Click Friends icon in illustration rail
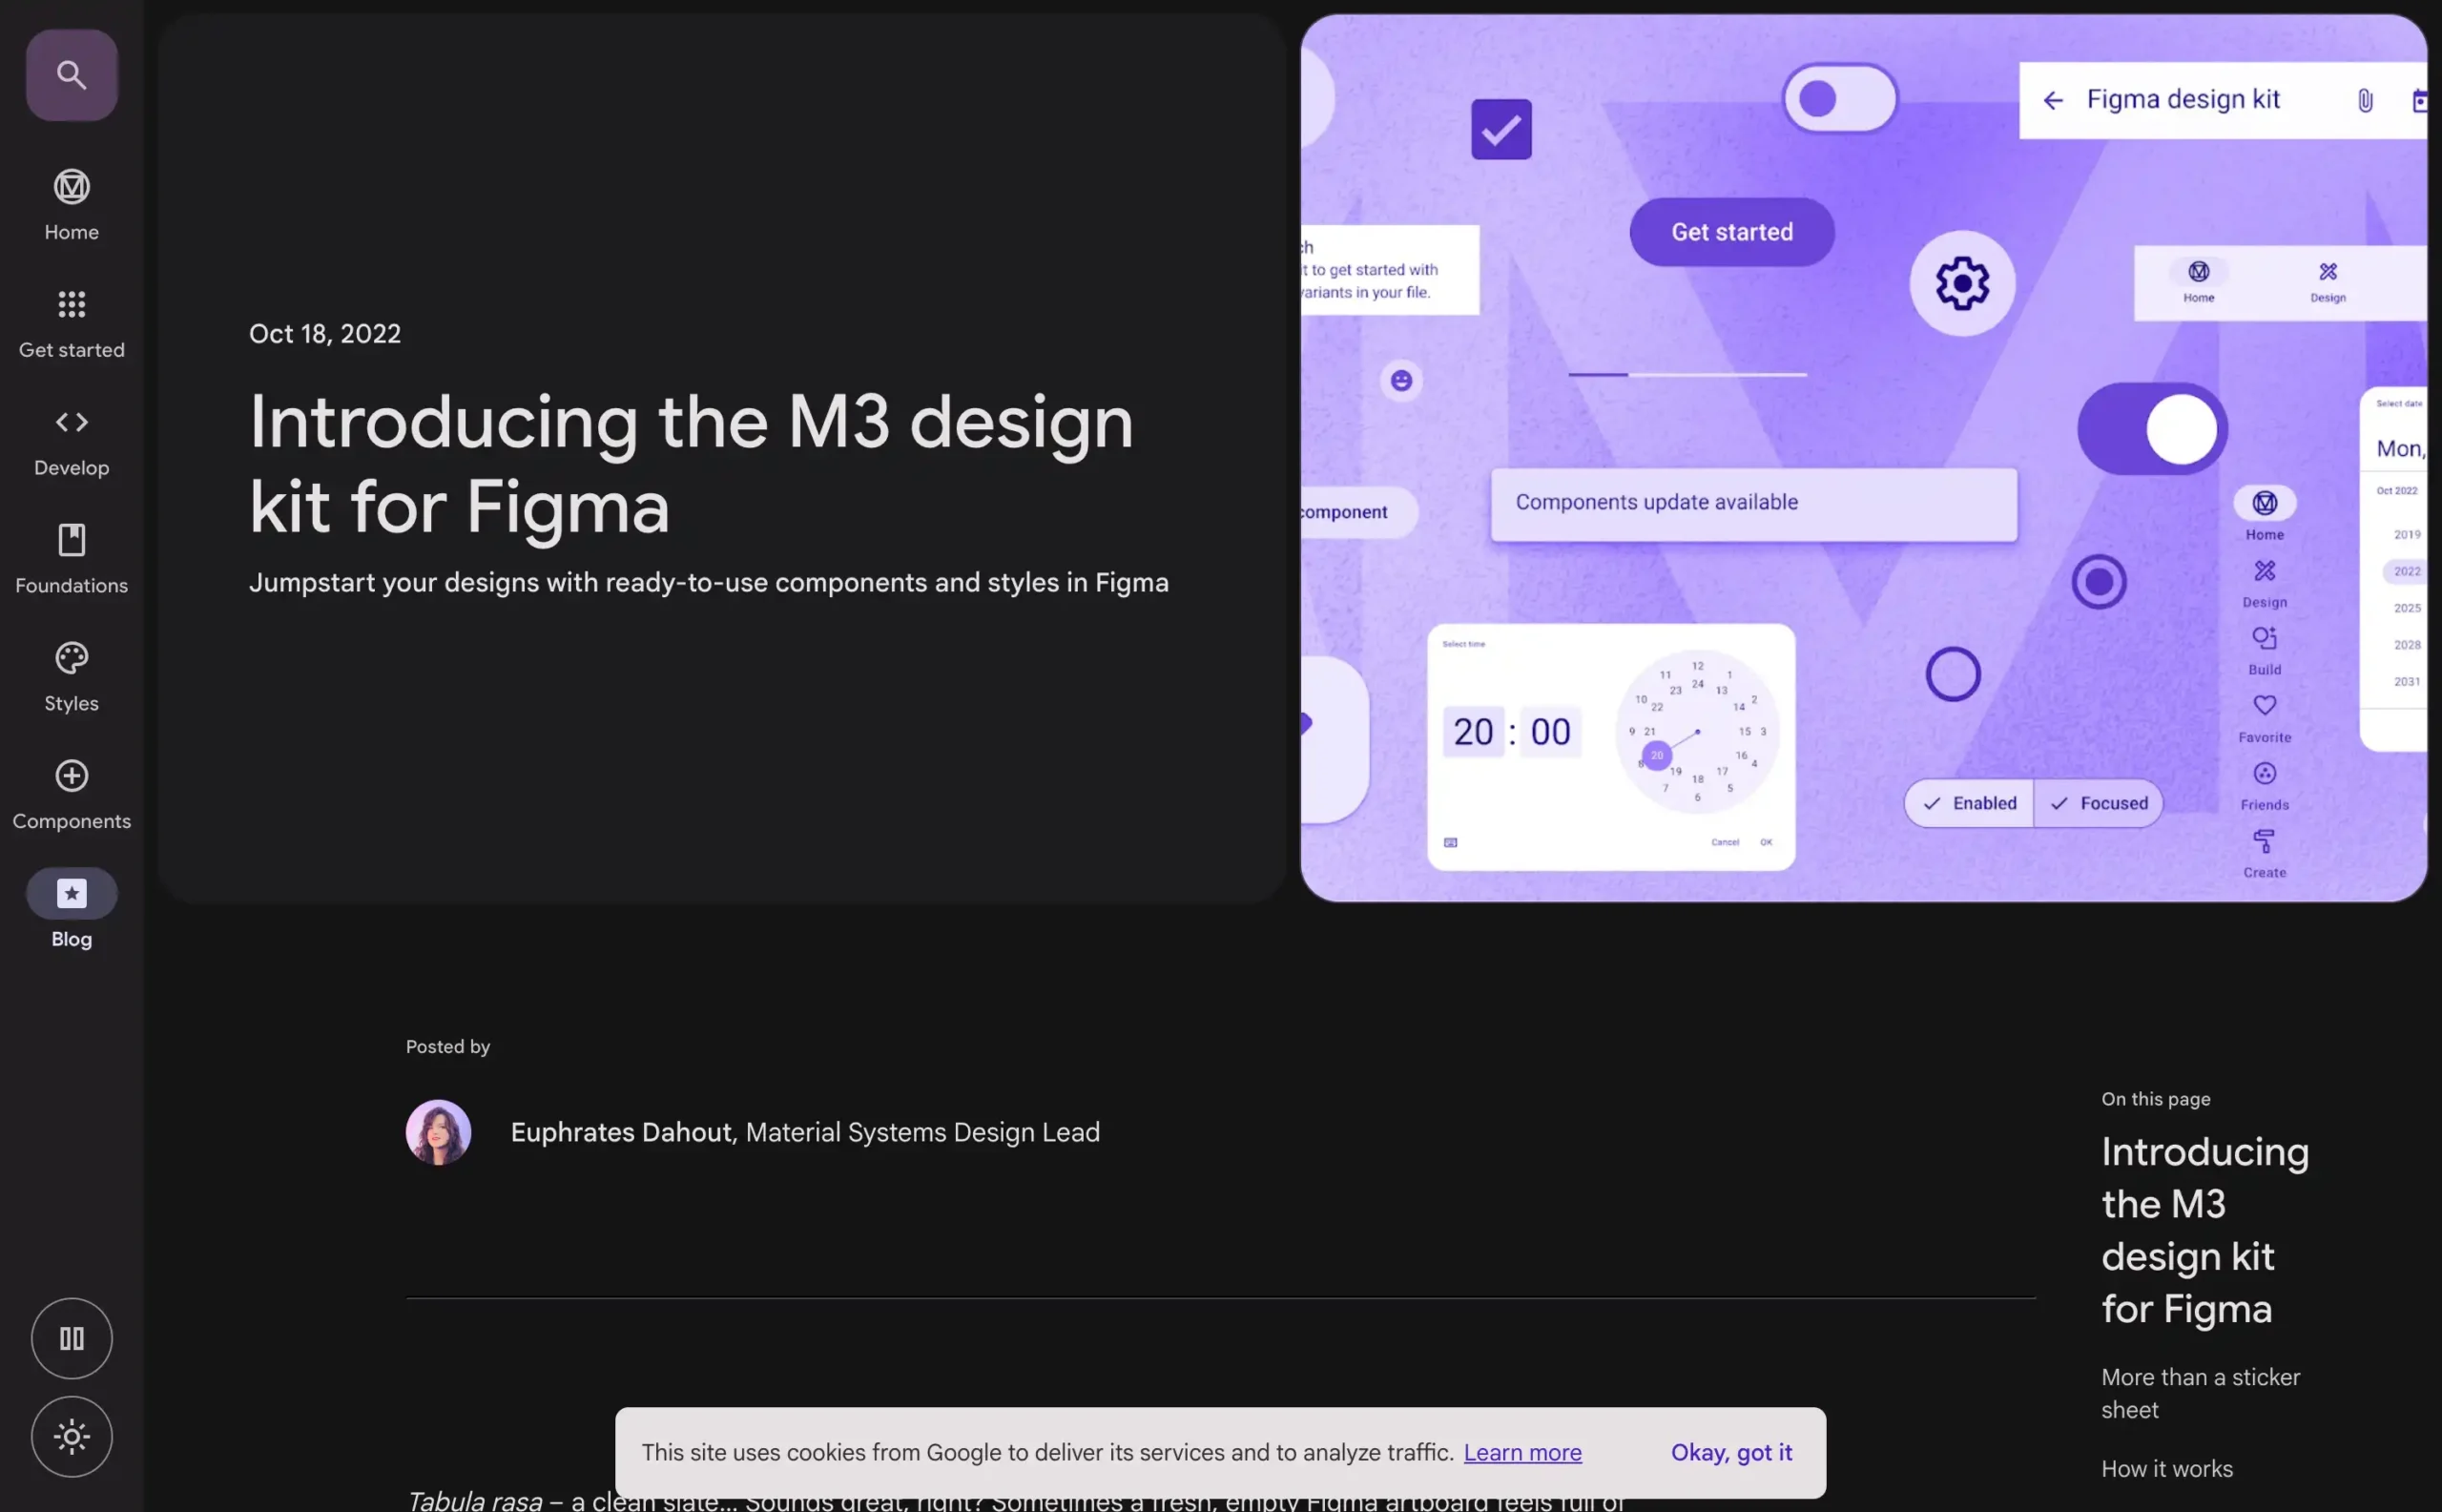This screenshot has width=2442, height=1512. tap(2264, 773)
